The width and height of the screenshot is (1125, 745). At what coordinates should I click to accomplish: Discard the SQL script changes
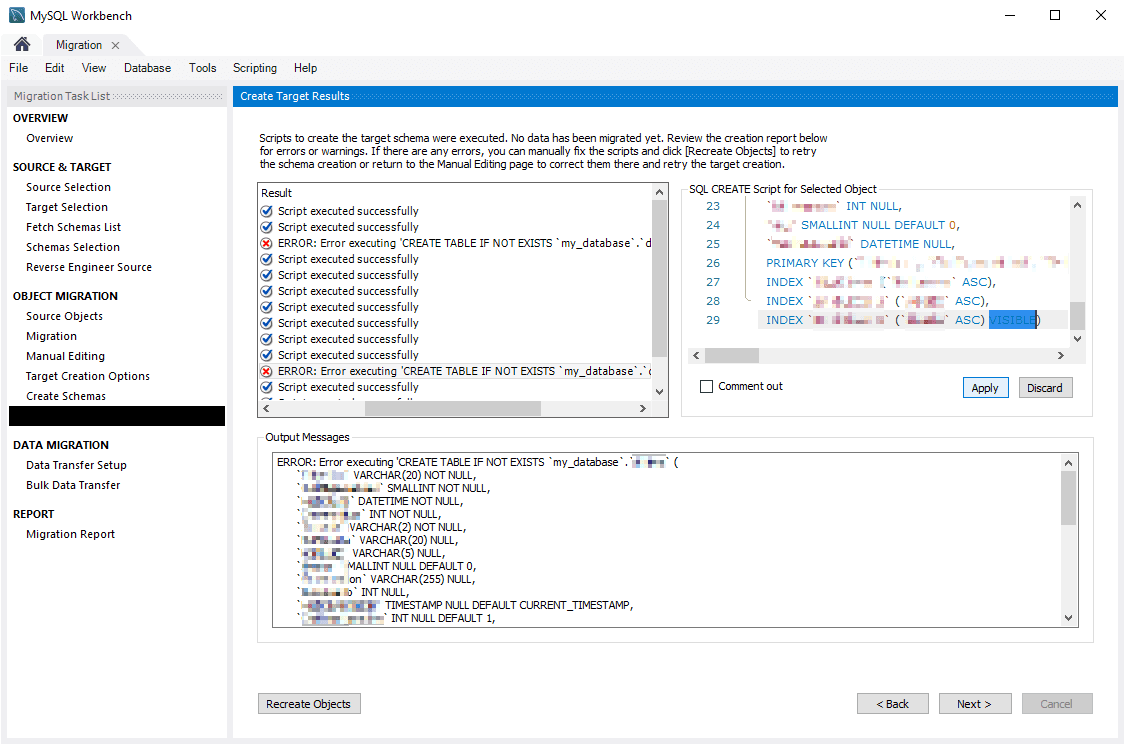tap(1045, 388)
